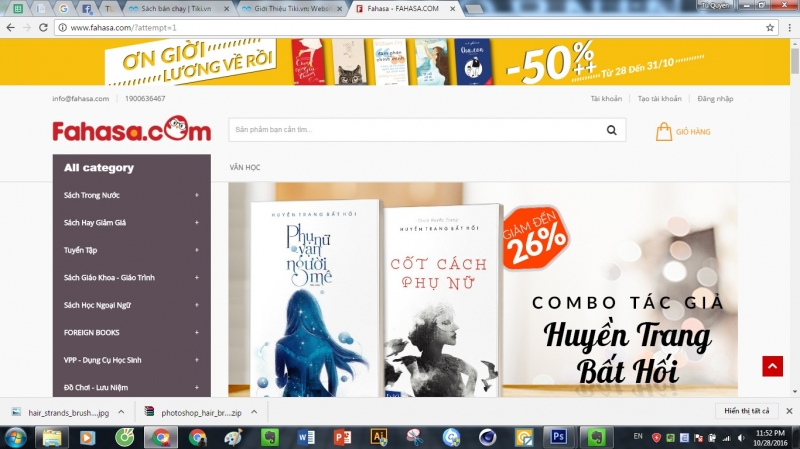Open the shopping bag cart icon

(663, 131)
